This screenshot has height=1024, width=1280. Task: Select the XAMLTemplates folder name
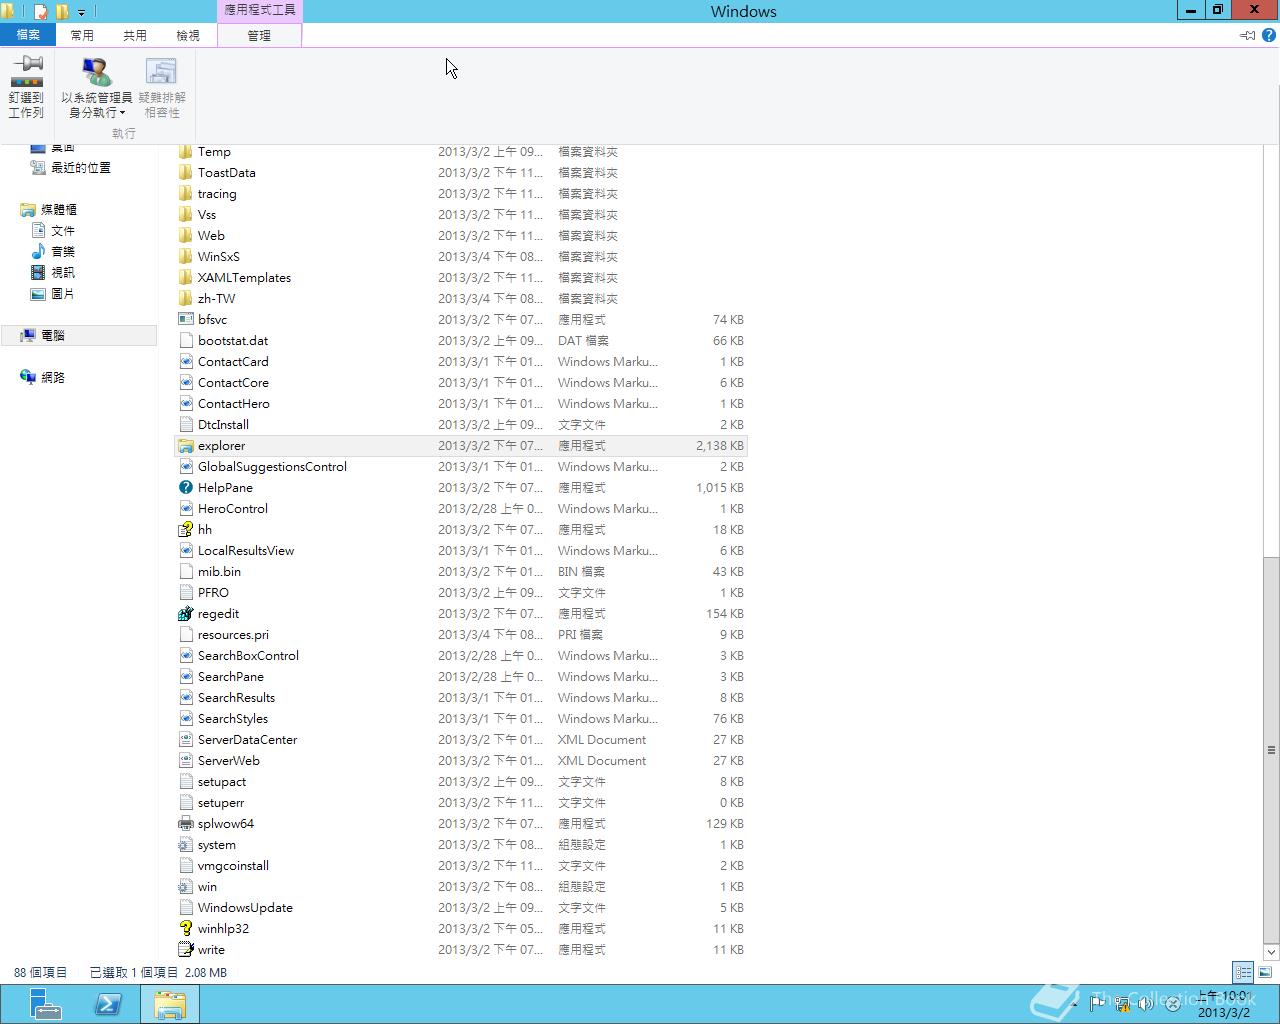(x=244, y=277)
